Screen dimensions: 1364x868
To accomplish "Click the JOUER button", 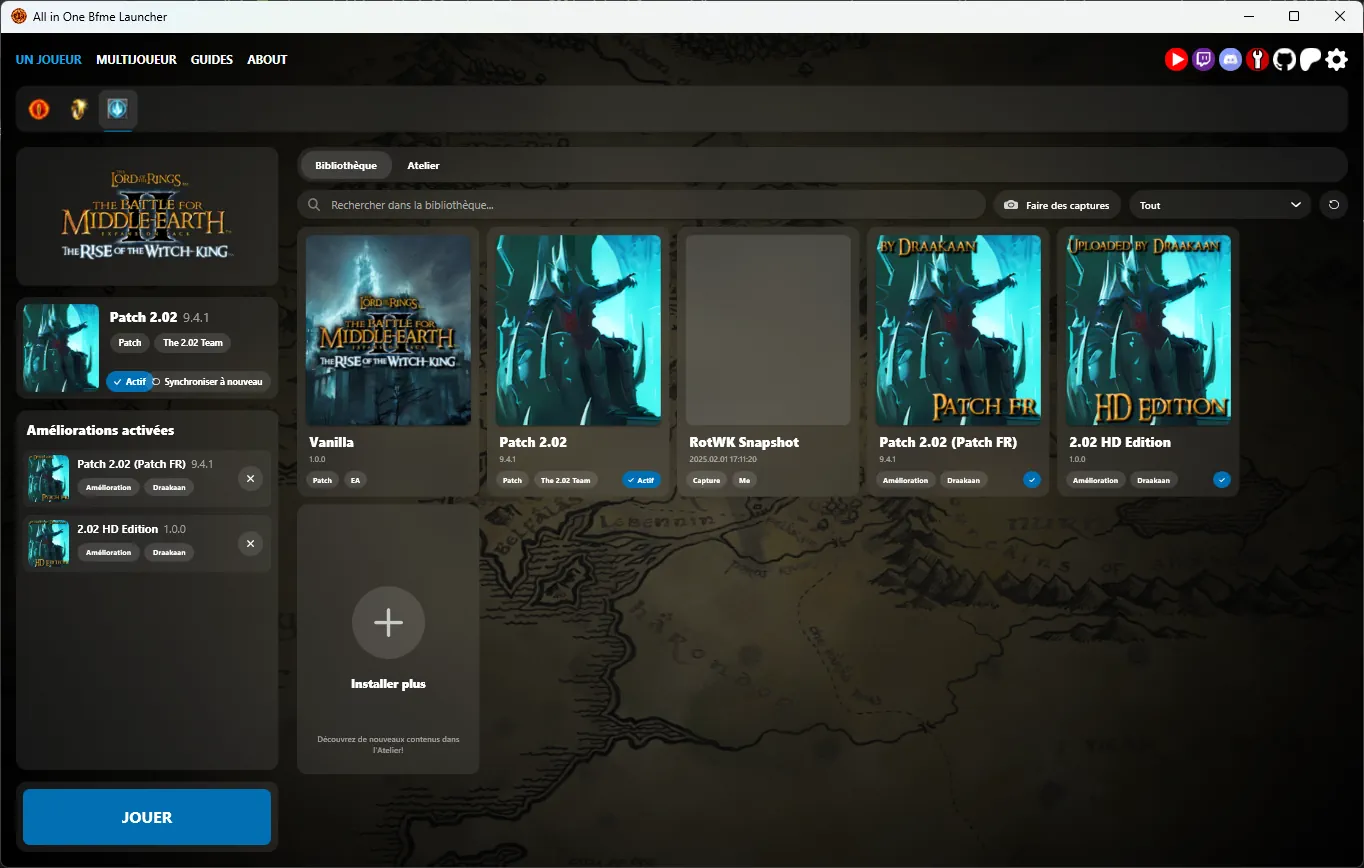I will point(147,817).
